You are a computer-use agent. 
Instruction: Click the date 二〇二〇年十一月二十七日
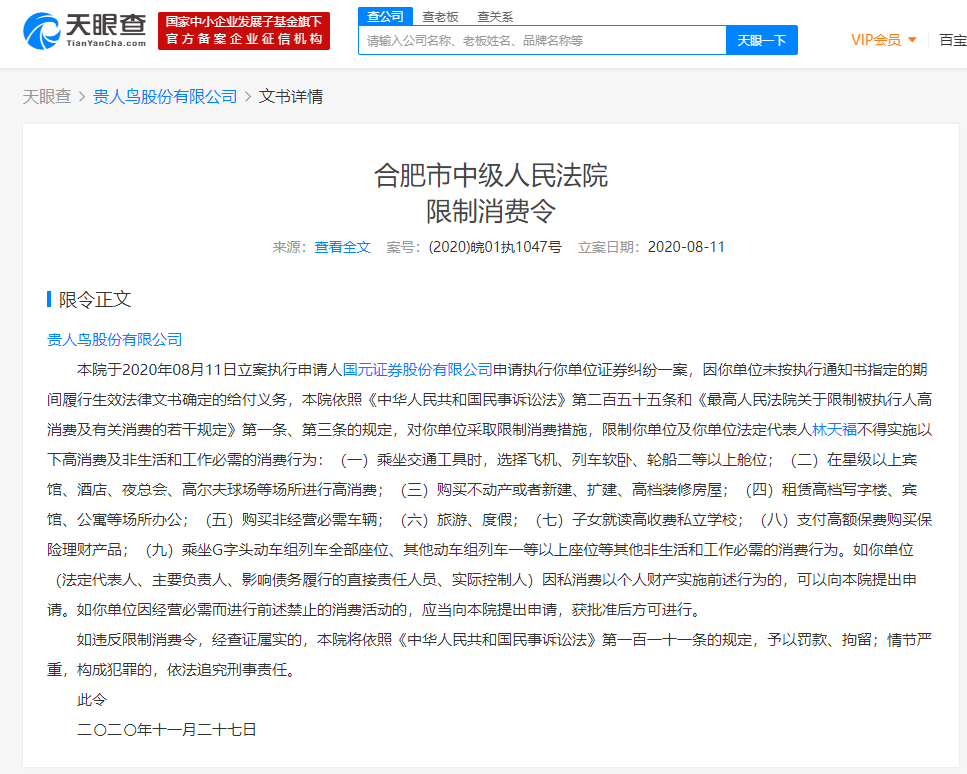pyautogui.click(x=167, y=730)
